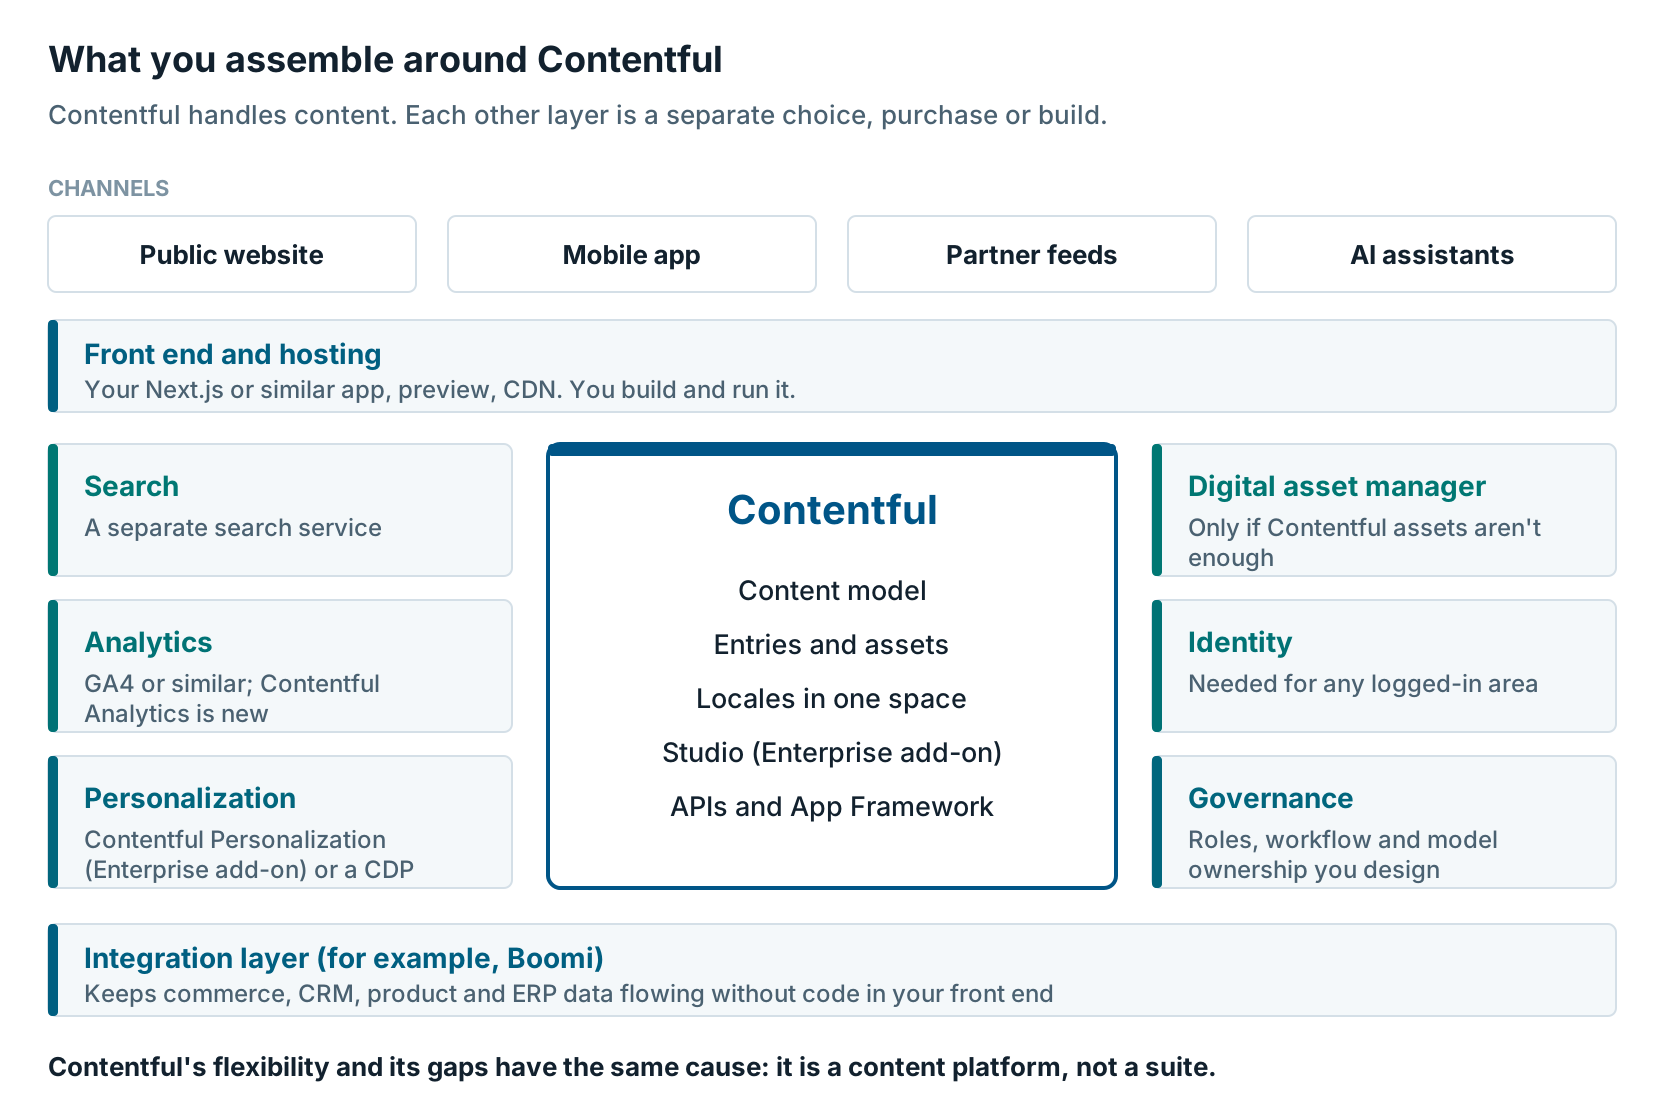Click the Governance card heading
Viewport: 1680px width, 1120px height.
[x=1270, y=798]
